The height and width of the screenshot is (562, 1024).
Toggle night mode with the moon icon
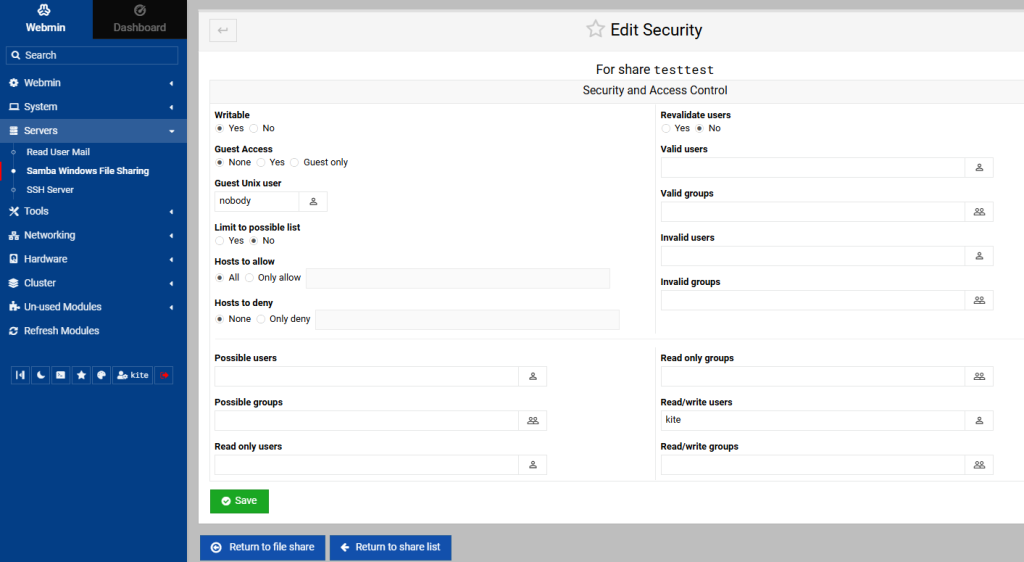click(41, 375)
